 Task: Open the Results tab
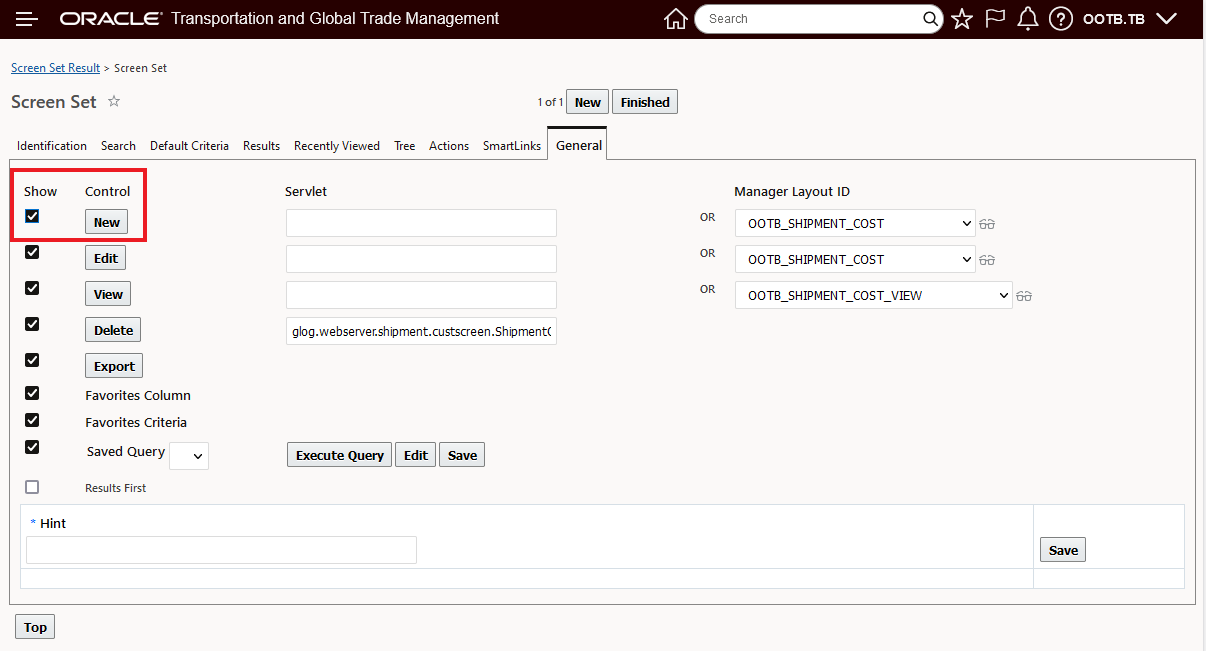pos(261,146)
